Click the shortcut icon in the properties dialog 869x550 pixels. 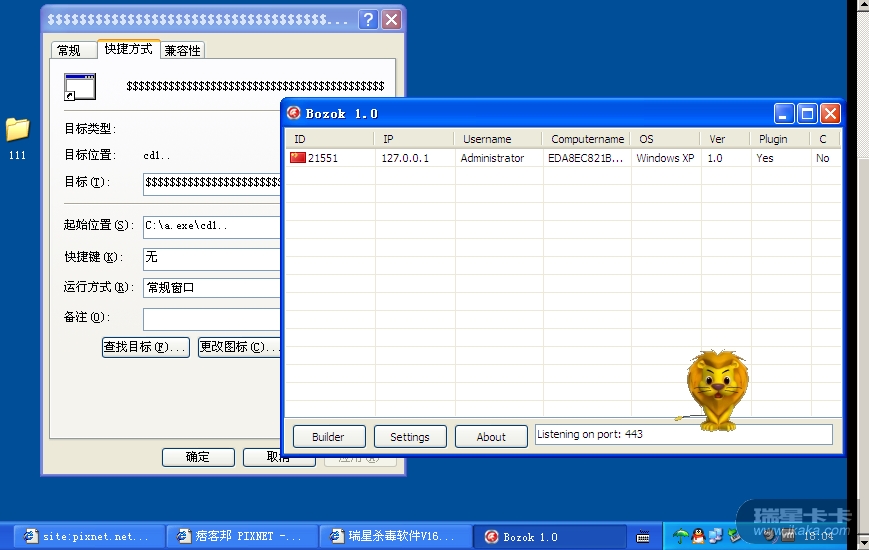coord(80,86)
